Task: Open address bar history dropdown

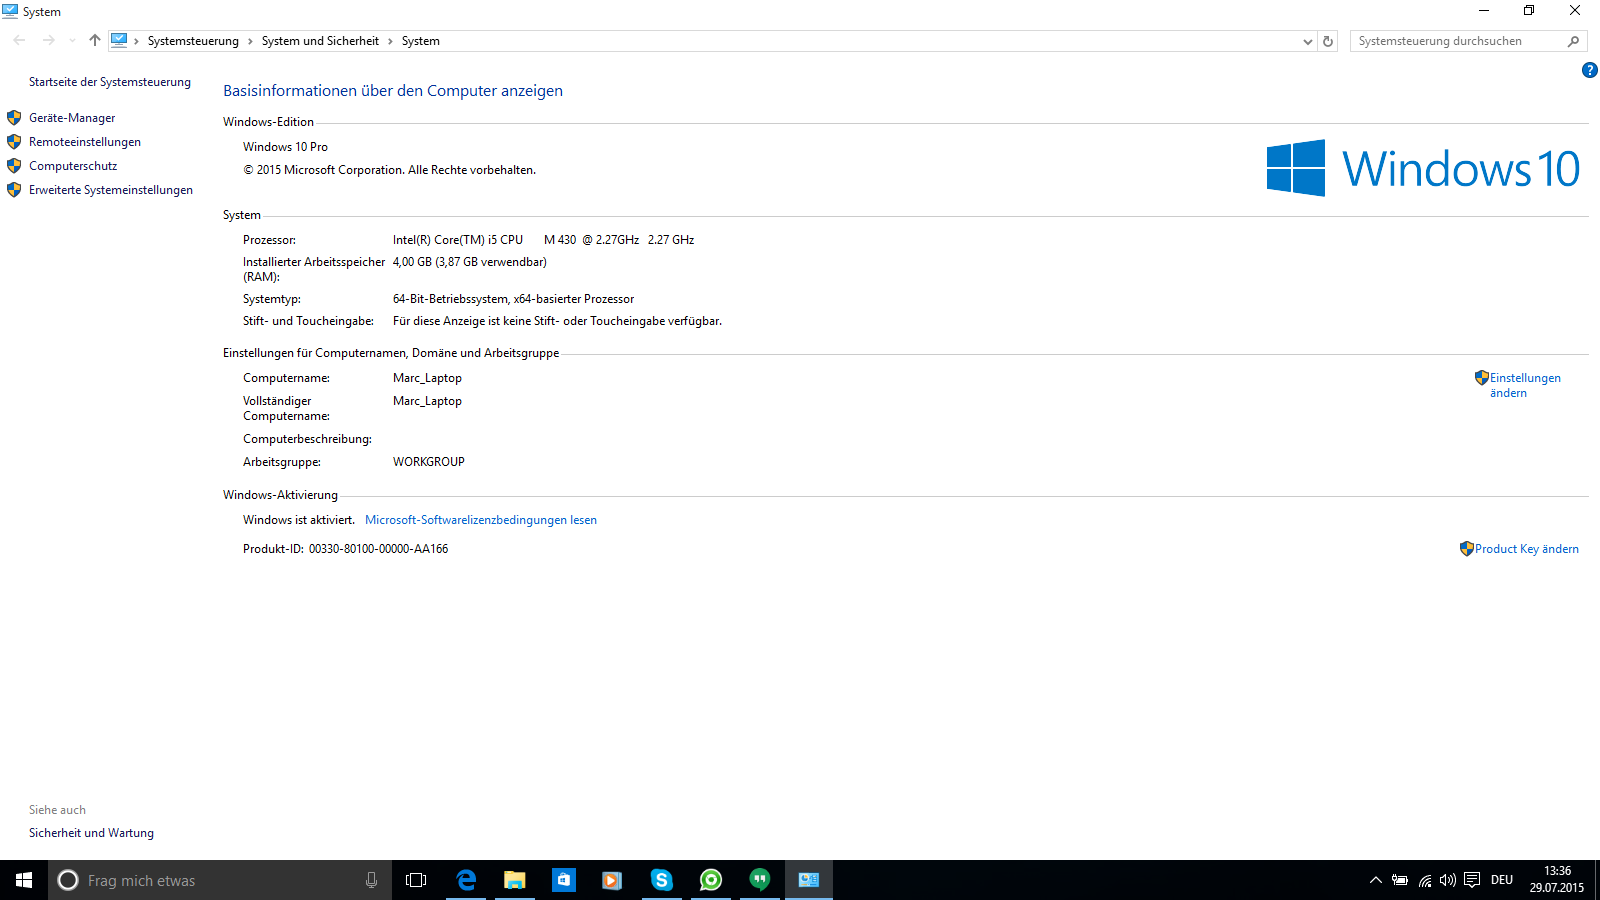Action: click(x=1307, y=41)
